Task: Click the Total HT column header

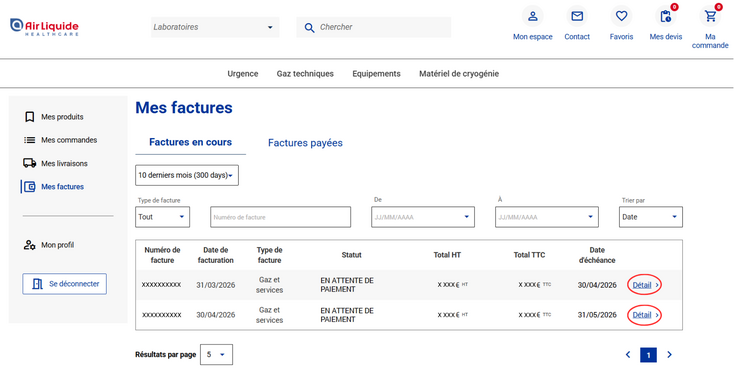Action: 447,255
